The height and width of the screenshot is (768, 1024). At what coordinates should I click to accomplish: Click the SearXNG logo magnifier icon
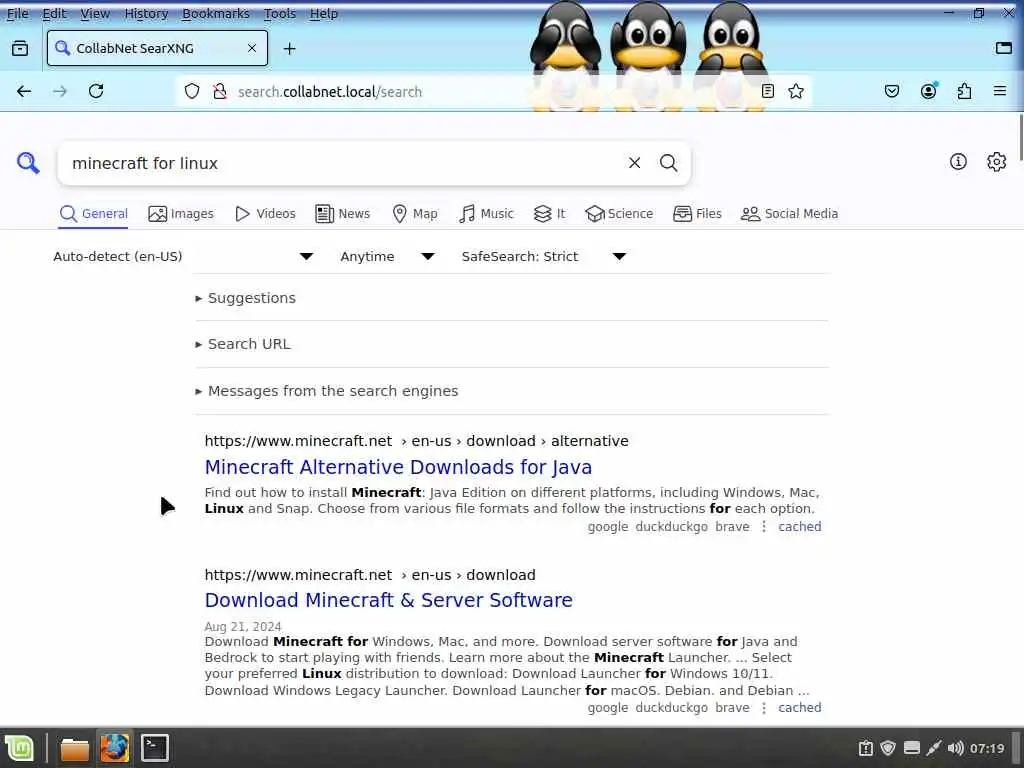(28, 163)
